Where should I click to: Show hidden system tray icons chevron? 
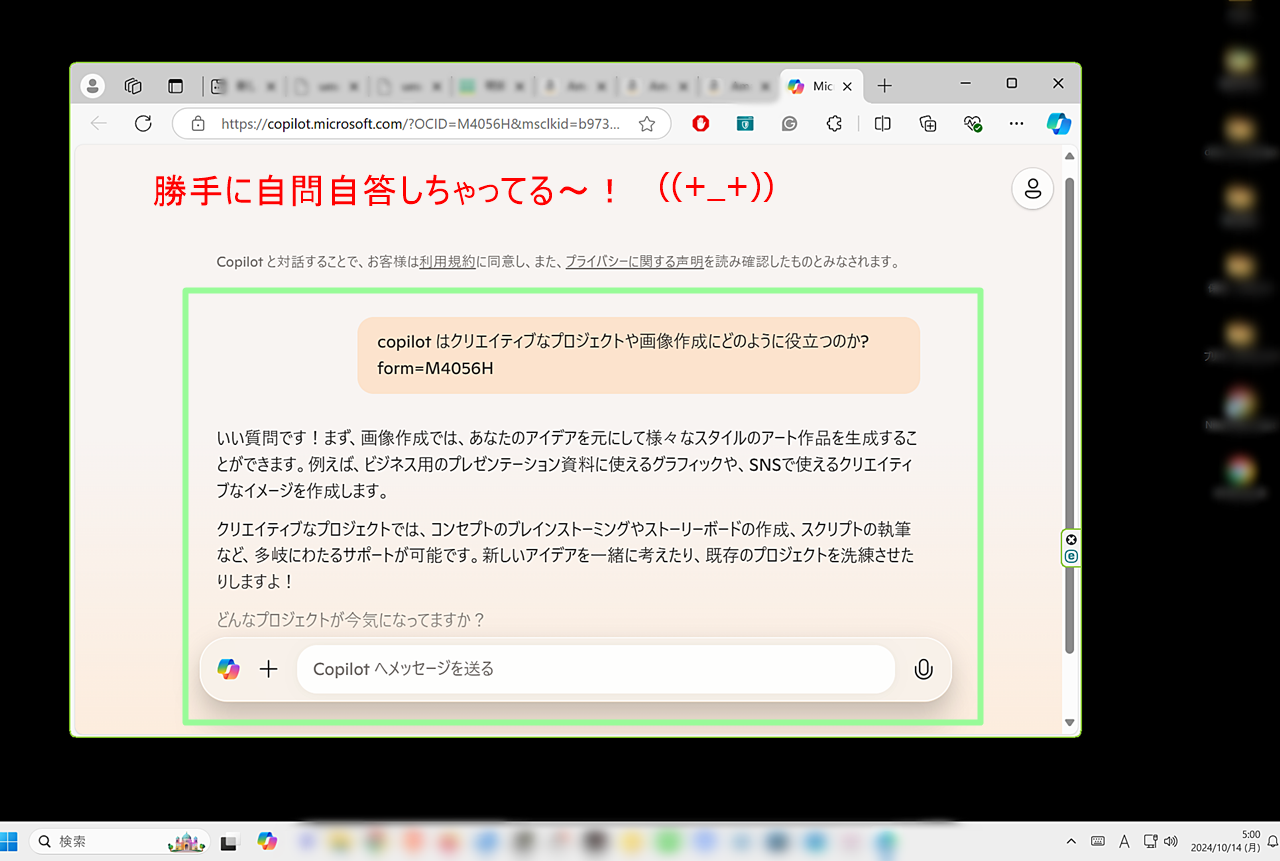[x=1071, y=842]
